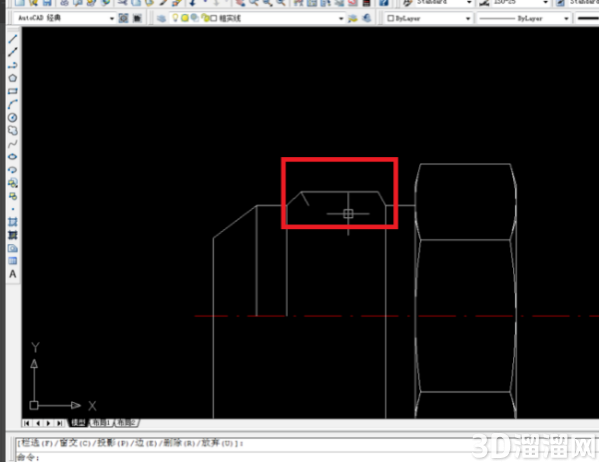Select the Gradient fill tool
This screenshot has width=600, height=462.
coord(13,235)
